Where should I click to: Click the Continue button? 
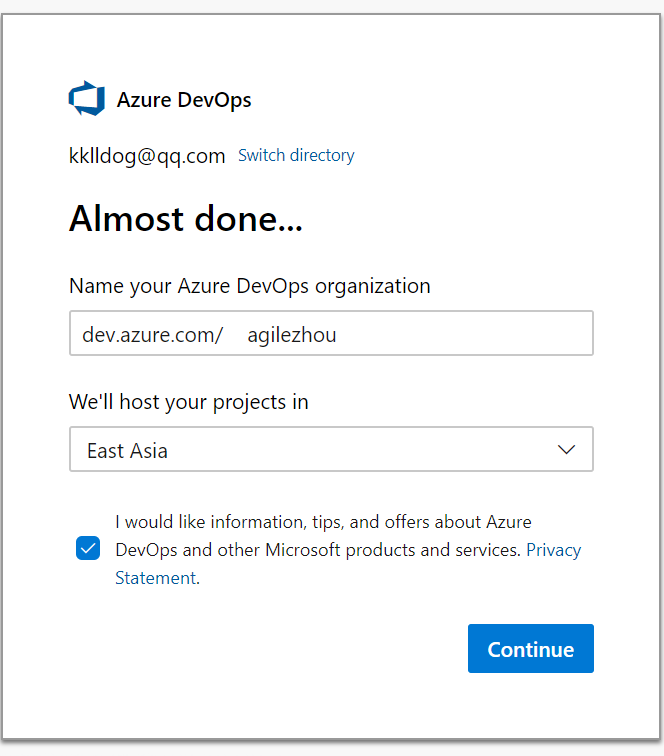[x=531, y=648]
